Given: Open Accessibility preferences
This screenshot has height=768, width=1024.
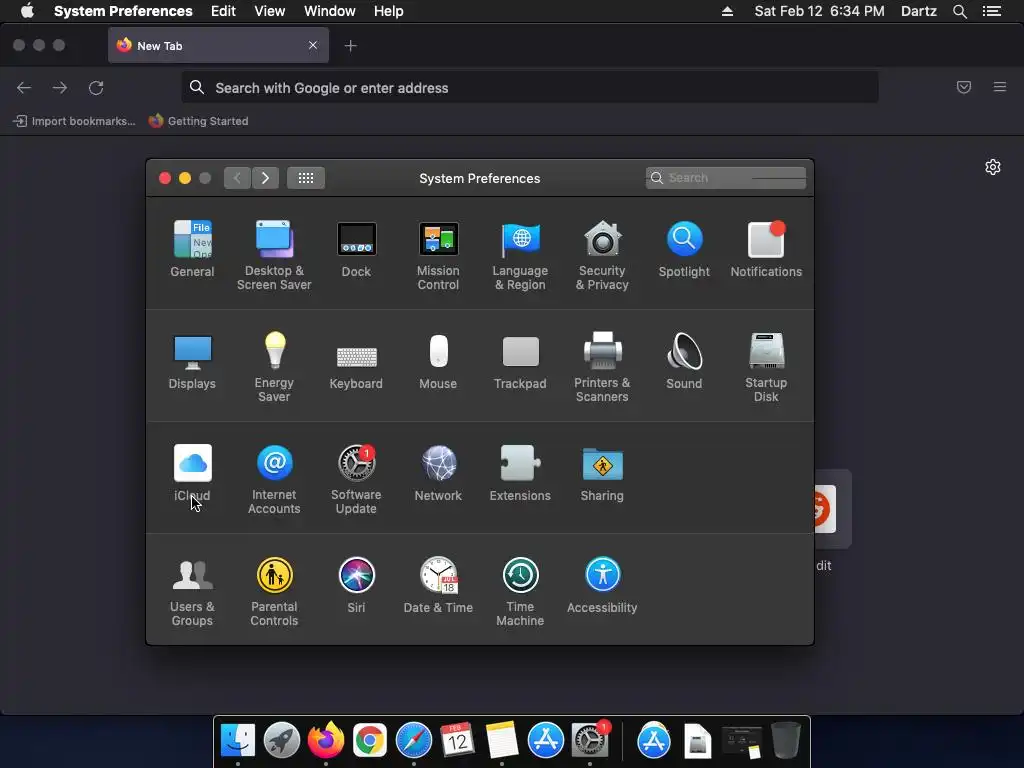Looking at the screenshot, I should [x=602, y=586].
